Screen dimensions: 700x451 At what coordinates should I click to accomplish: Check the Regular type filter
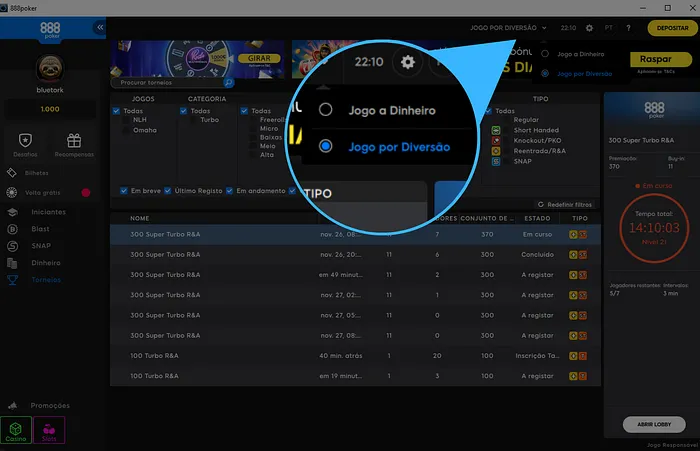tap(507, 120)
